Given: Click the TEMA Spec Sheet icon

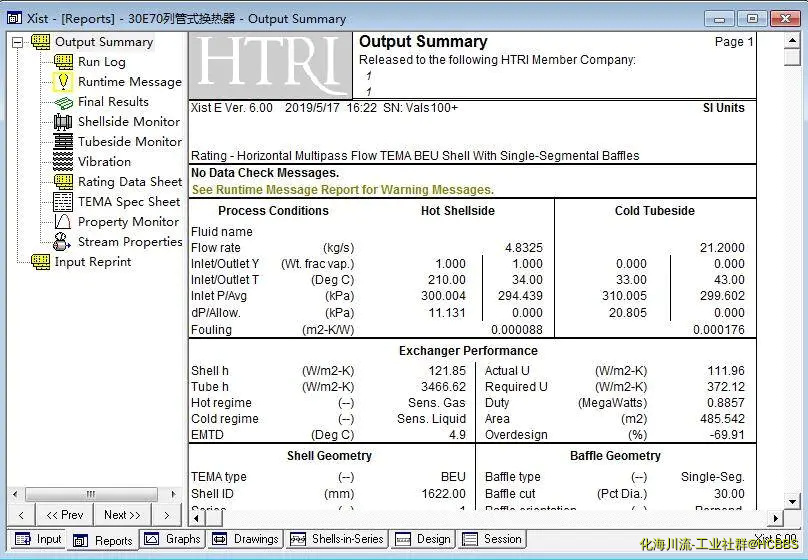Looking at the screenshot, I should point(63,201).
